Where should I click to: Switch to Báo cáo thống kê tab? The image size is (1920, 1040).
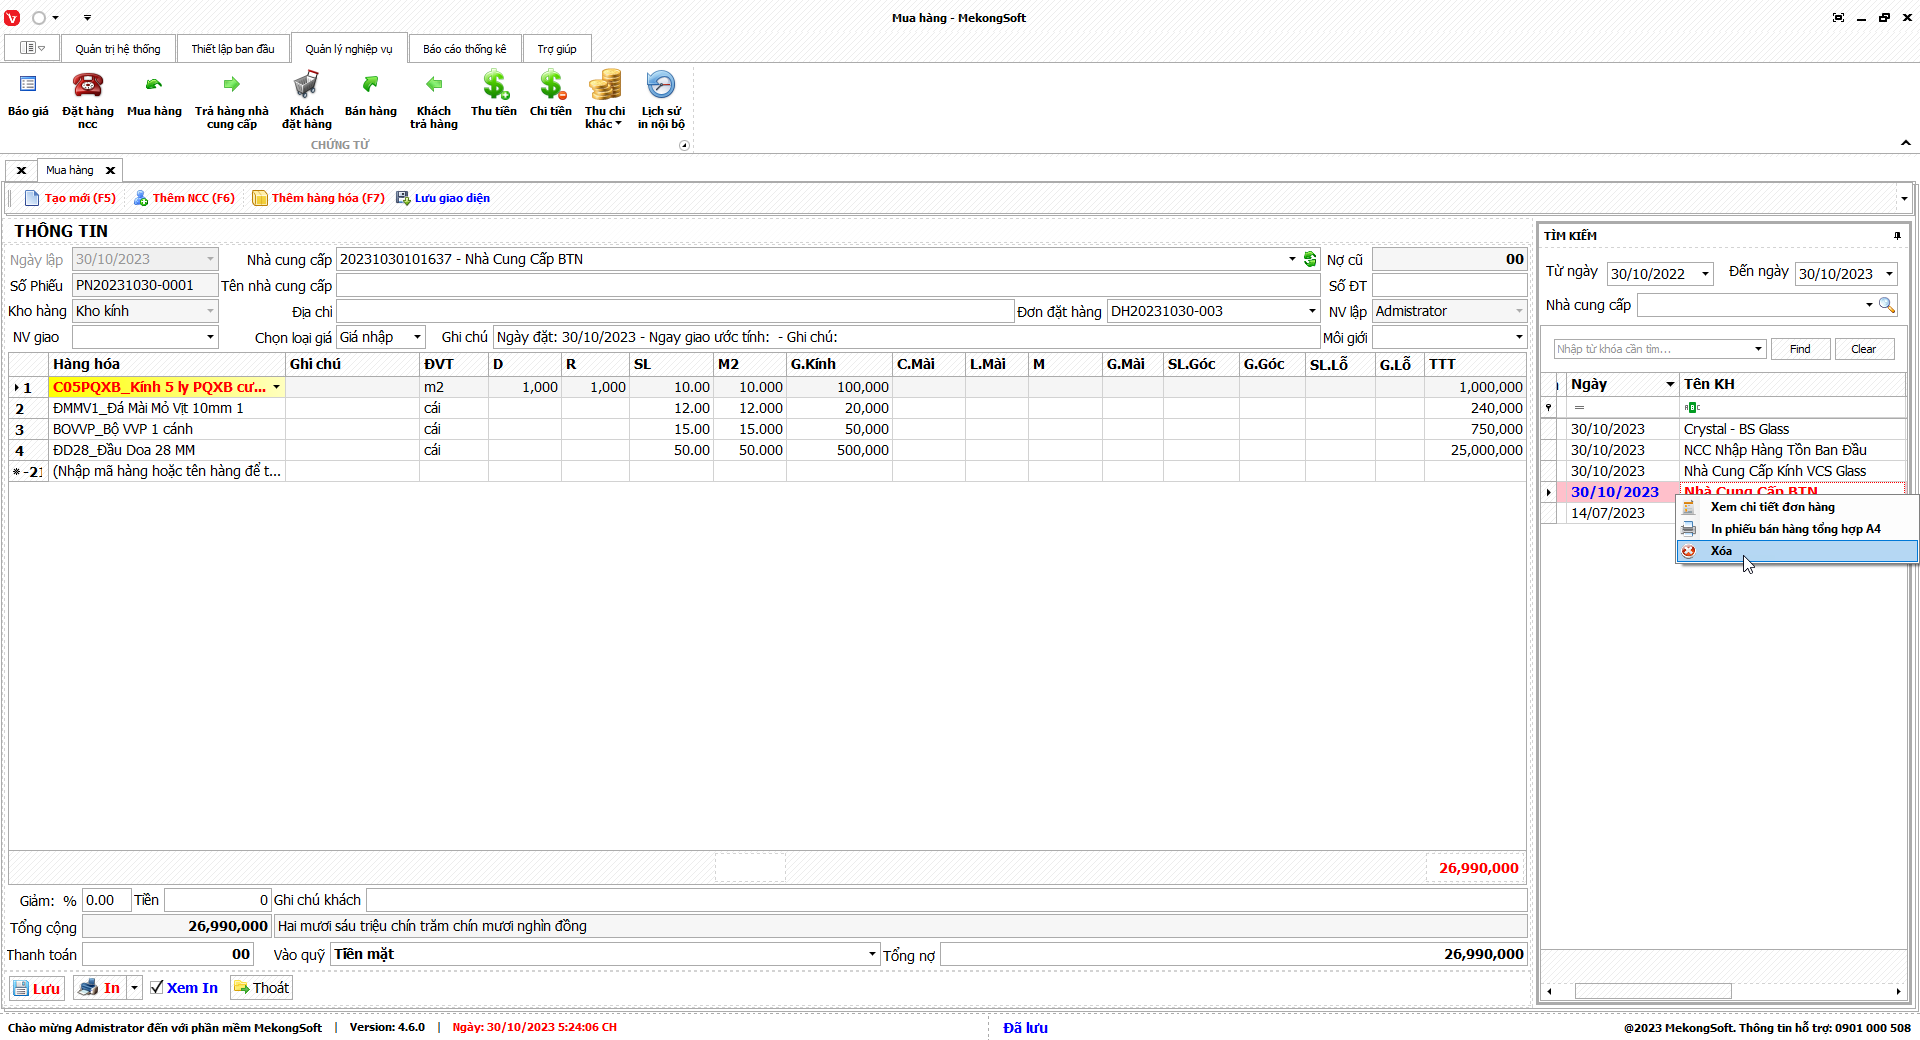[x=464, y=49]
